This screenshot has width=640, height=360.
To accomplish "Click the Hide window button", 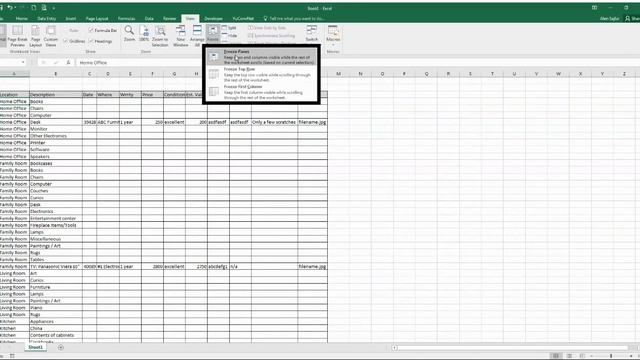I will pyautogui.click(x=230, y=36).
